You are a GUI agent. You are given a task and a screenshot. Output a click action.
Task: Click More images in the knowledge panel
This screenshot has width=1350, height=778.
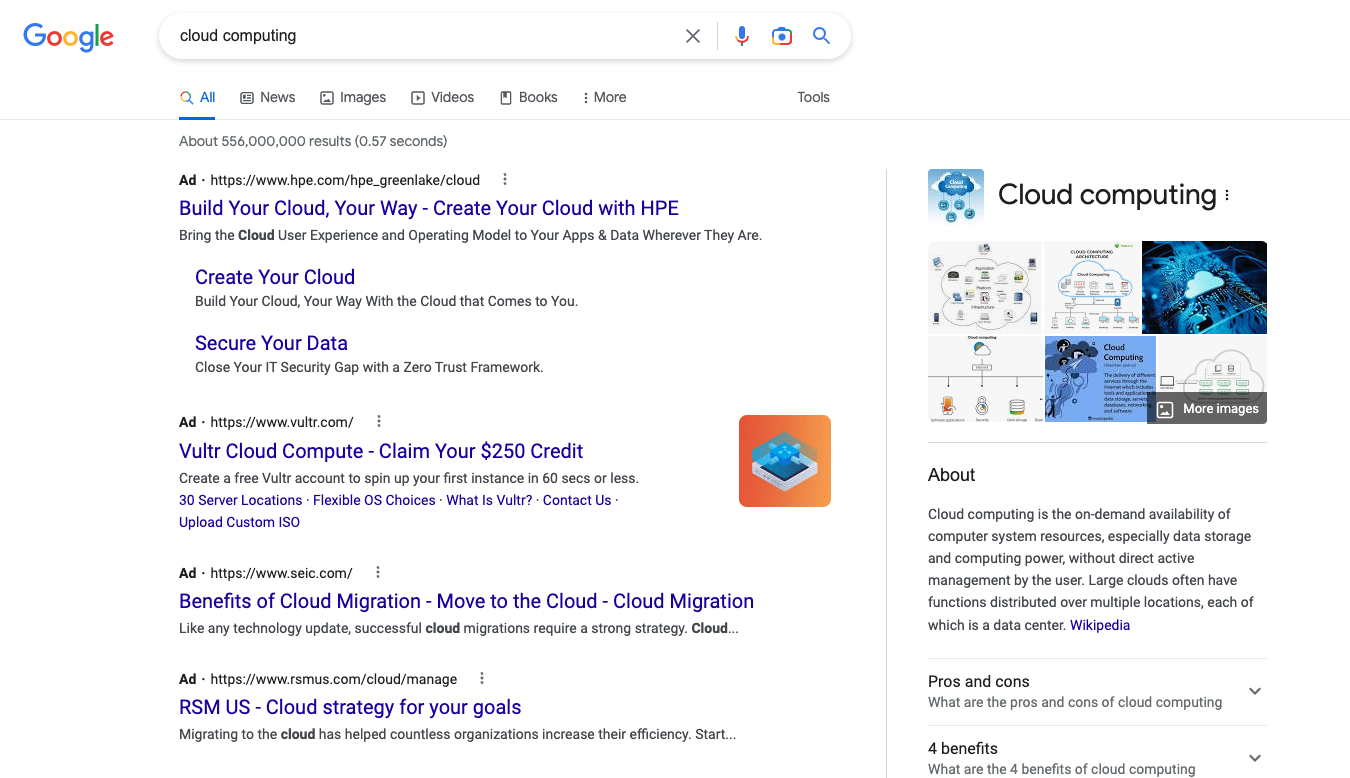tap(1207, 409)
